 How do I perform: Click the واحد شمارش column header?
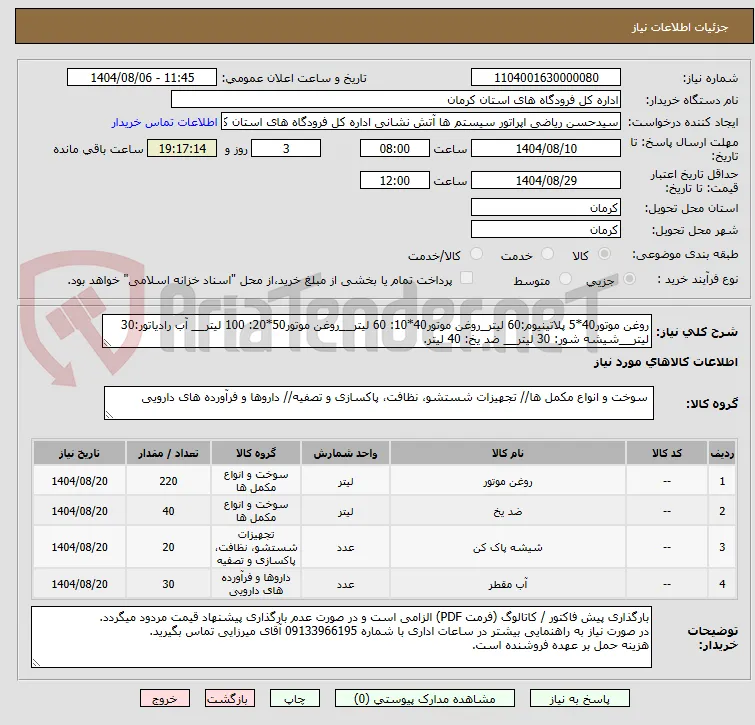point(345,453)
